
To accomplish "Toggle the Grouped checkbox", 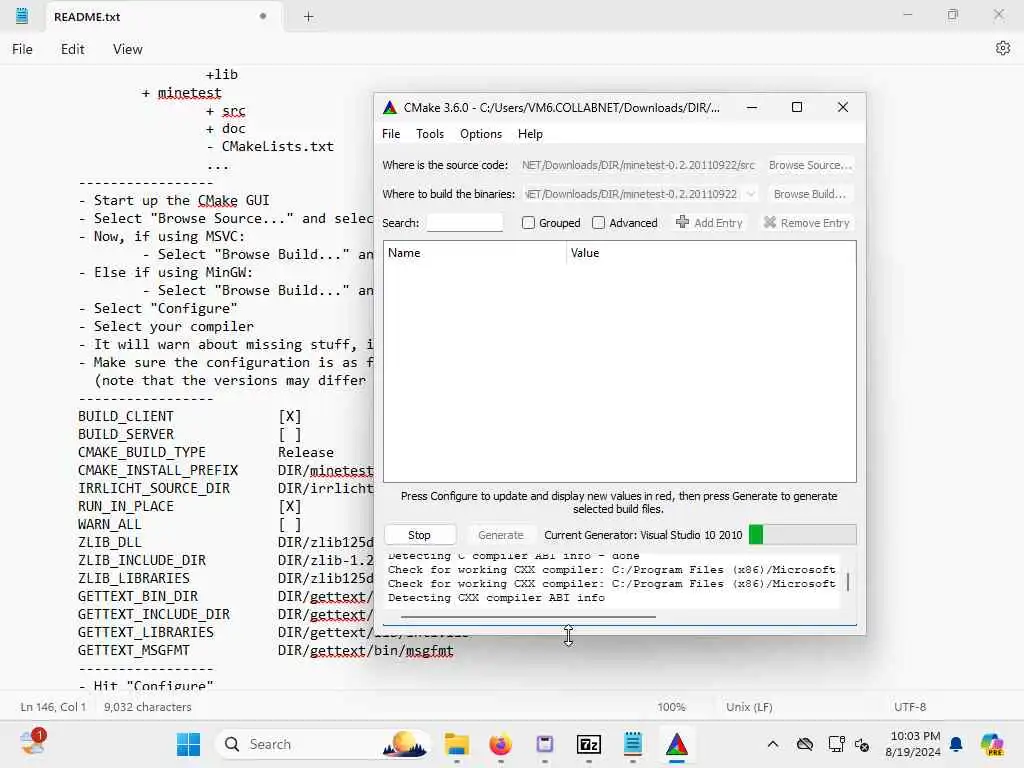I will tap(528, 223).
